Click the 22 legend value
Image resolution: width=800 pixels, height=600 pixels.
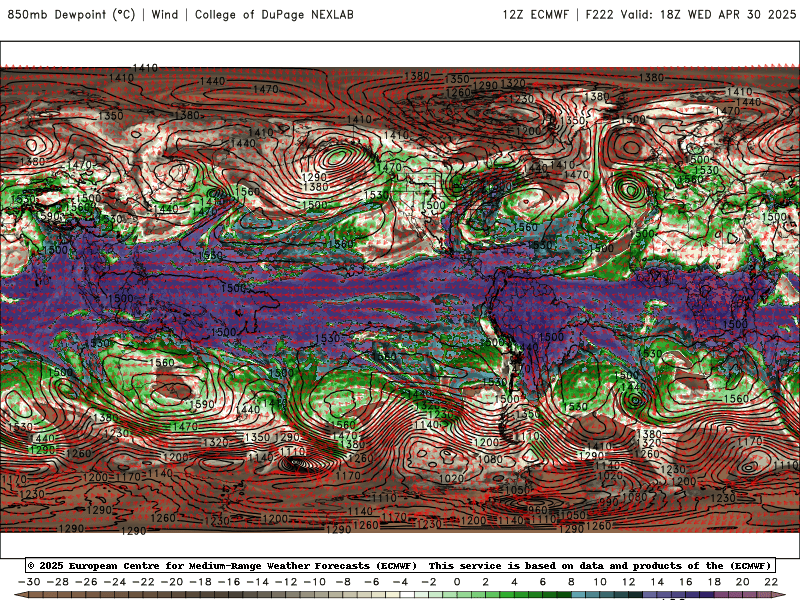coord(771,582)
